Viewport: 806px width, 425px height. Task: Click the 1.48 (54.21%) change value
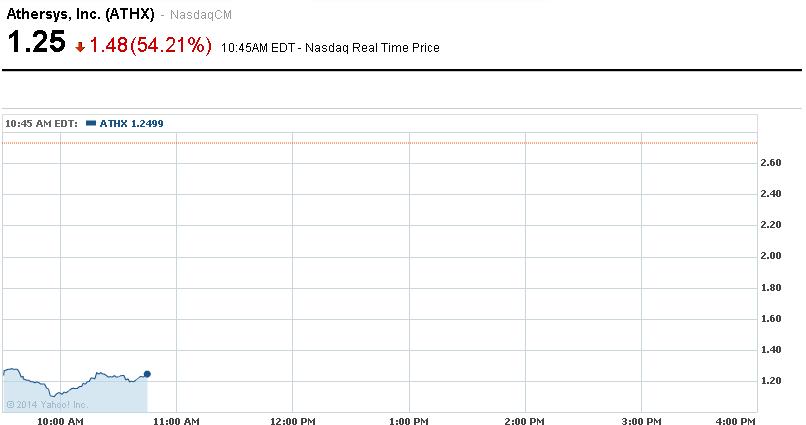pyautogui.click(x=150, y=46)
